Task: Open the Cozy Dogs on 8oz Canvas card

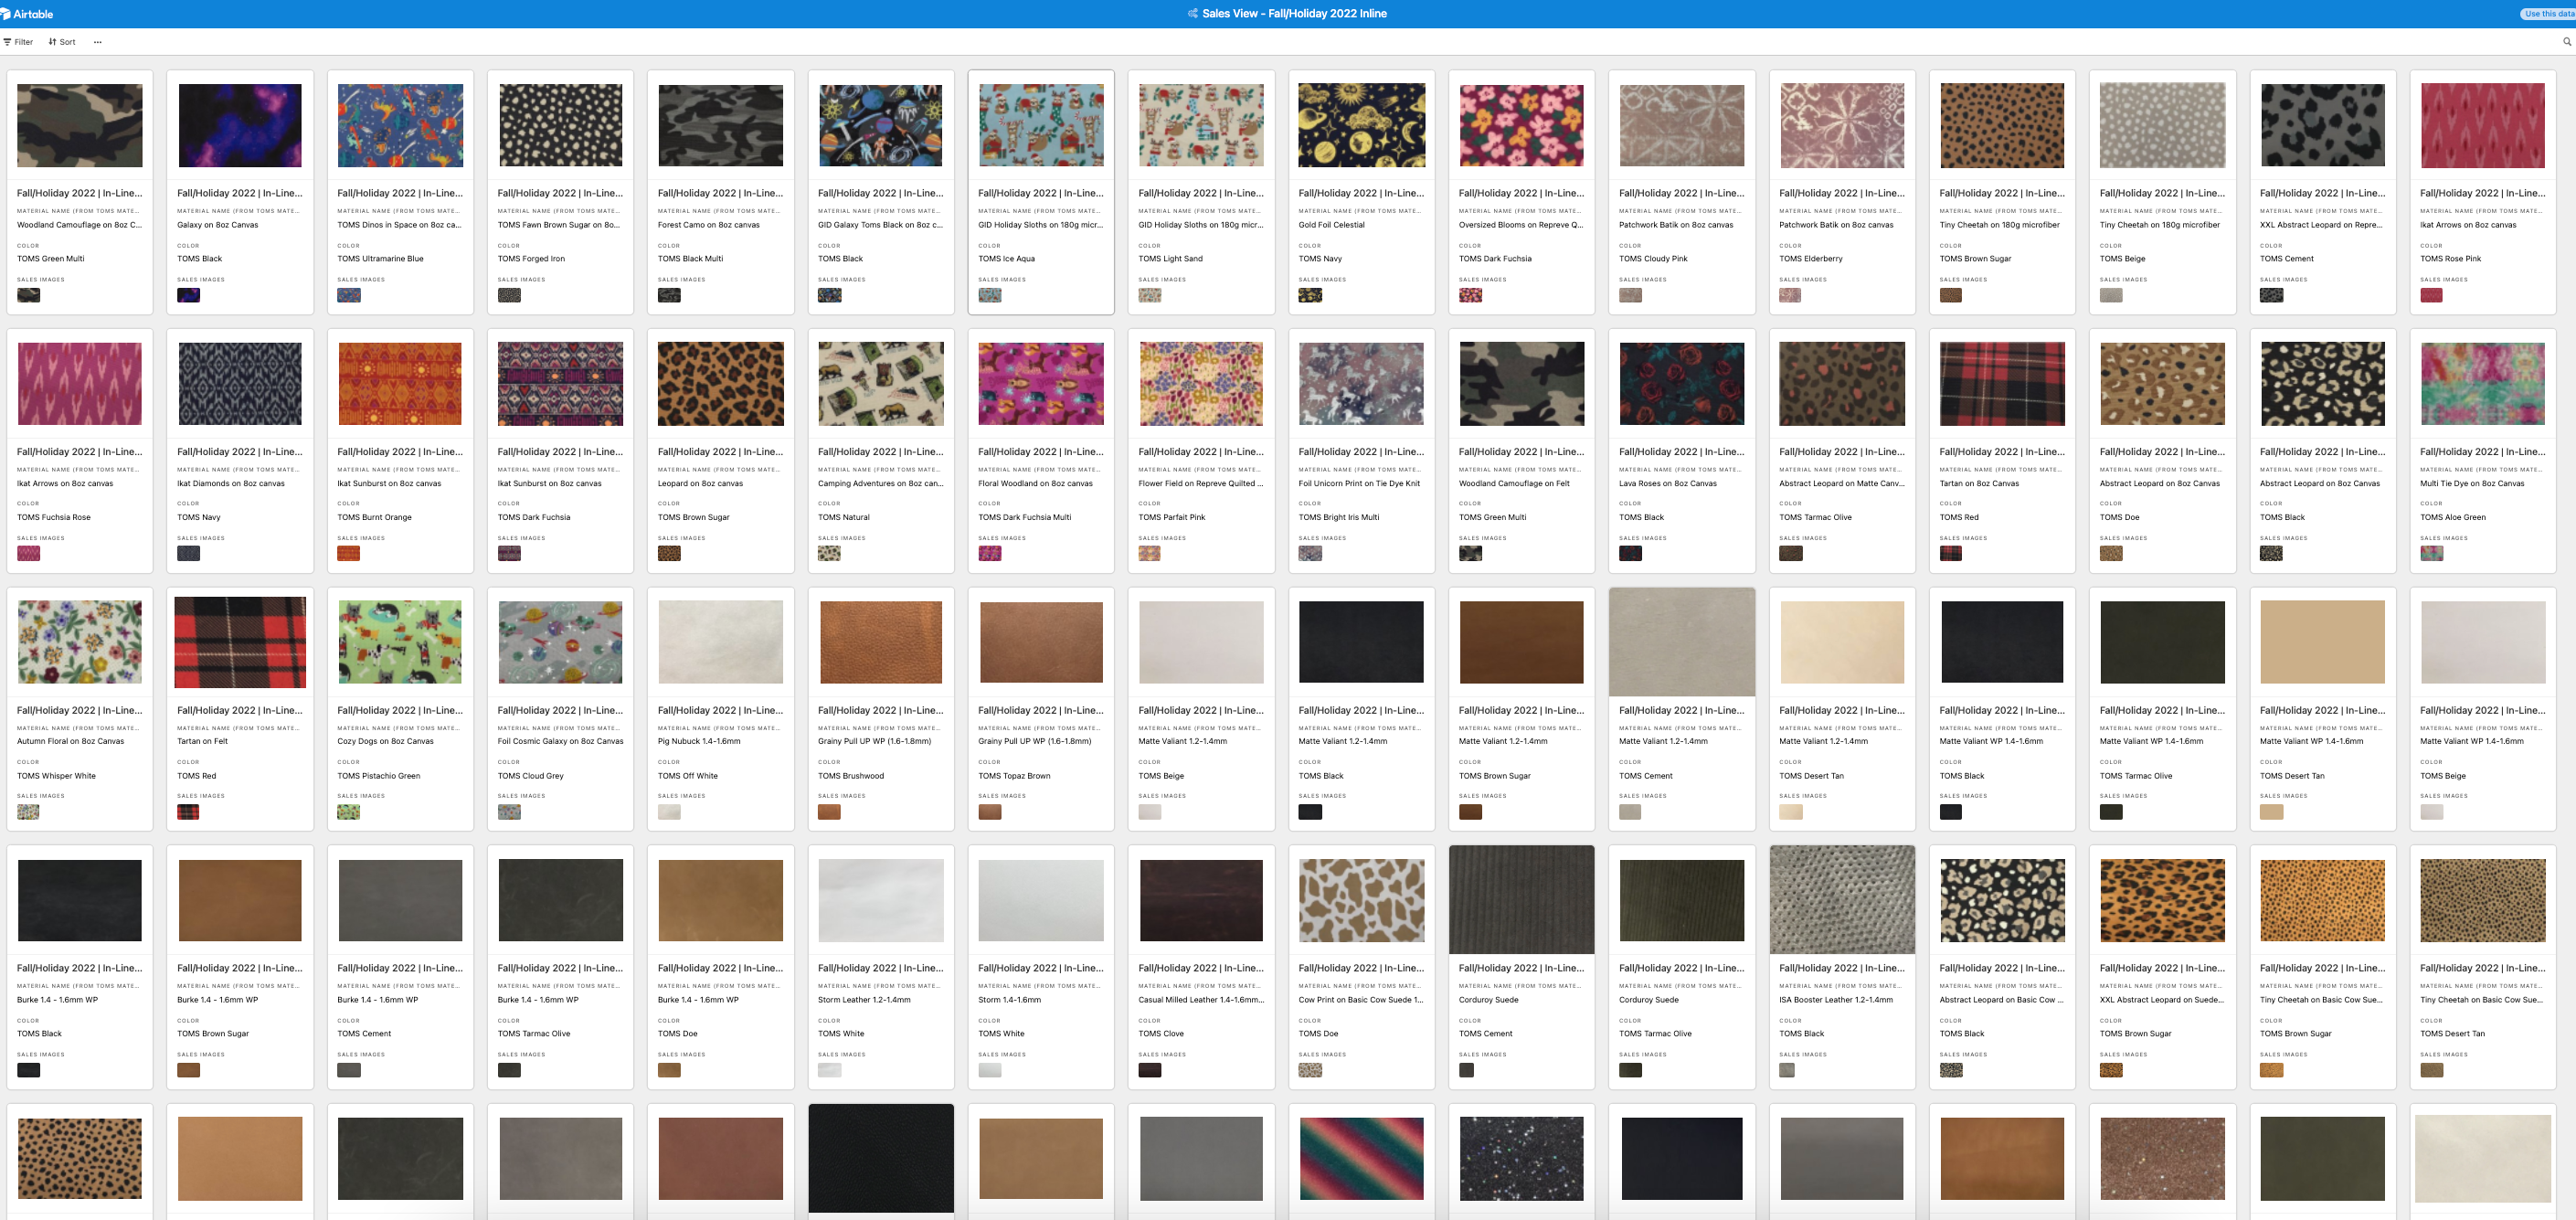Action: (x=400, y=710)
